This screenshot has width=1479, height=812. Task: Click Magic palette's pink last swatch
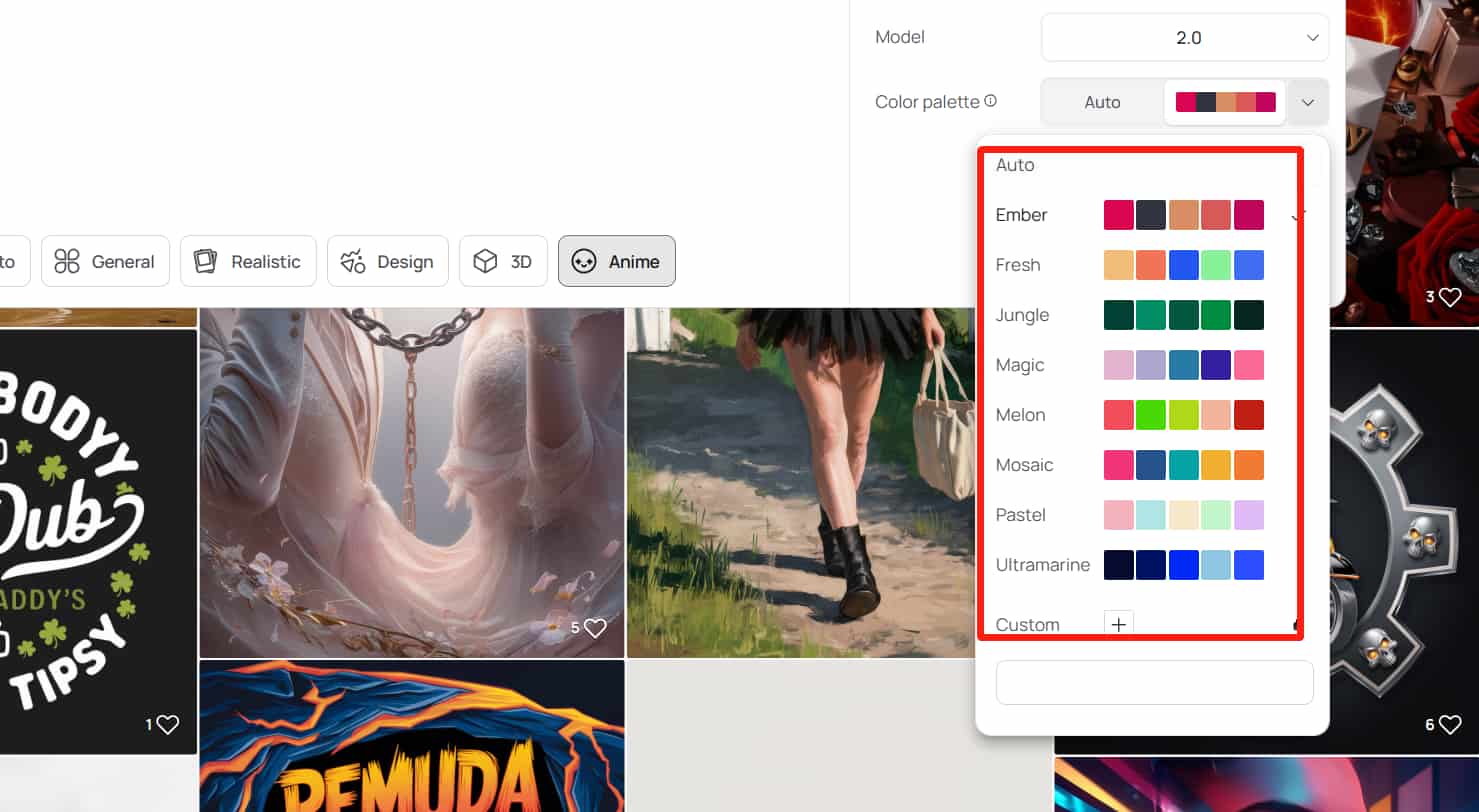1249,365
